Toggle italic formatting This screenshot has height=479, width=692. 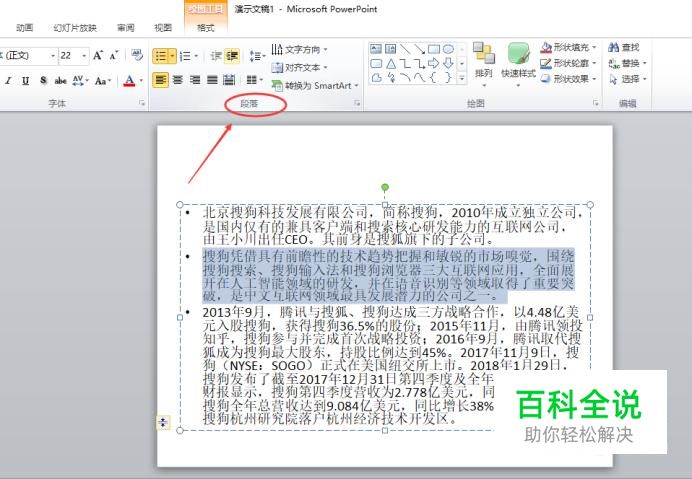click(x=8, y=81)
